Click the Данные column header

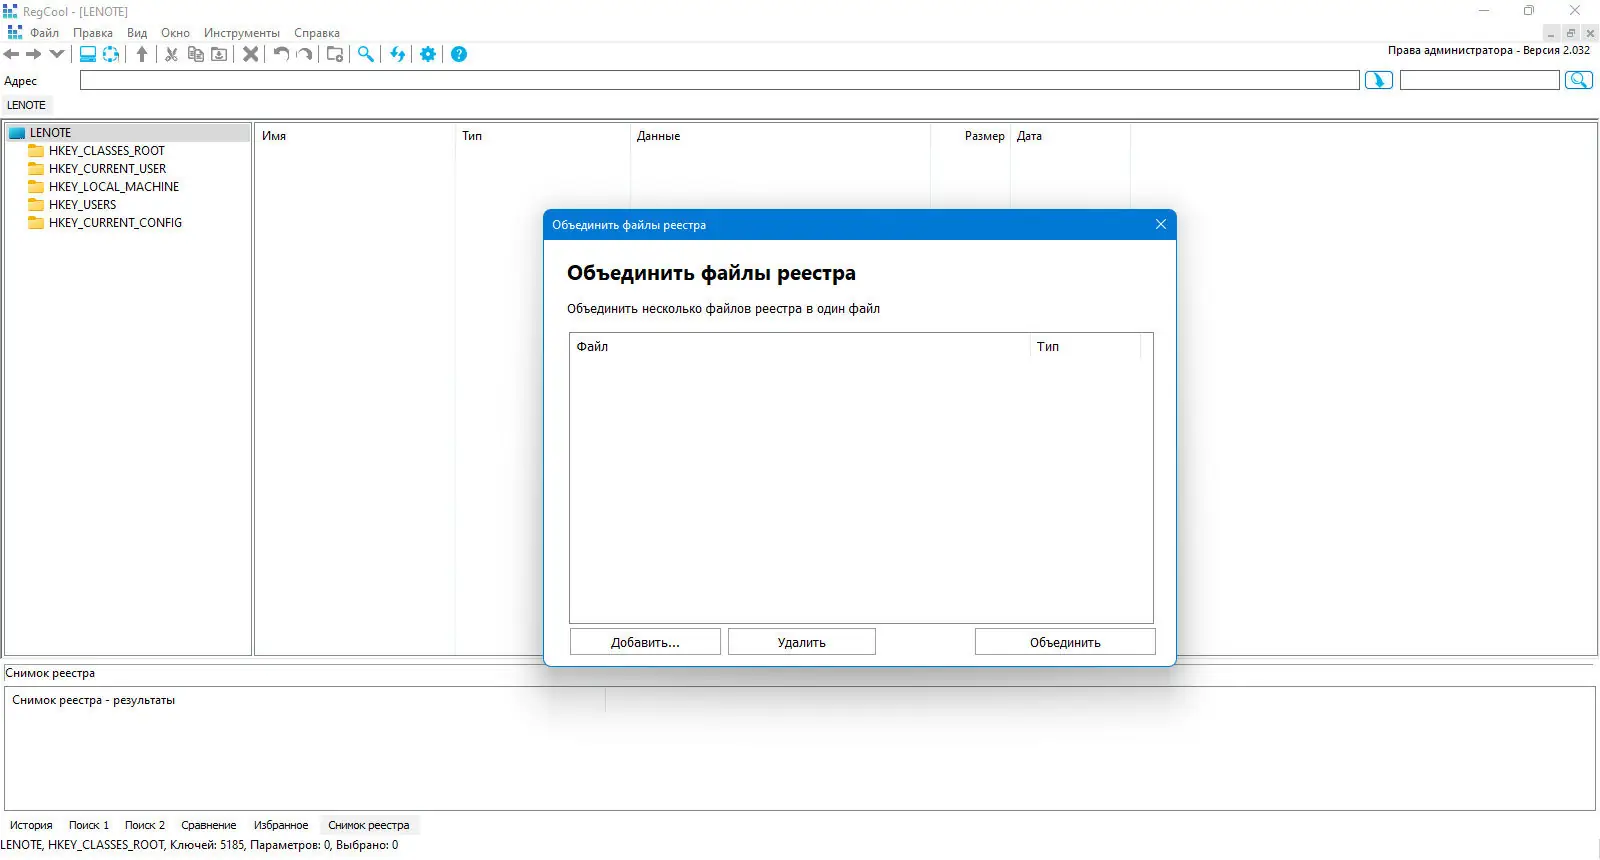pyautogui.click(x=780, y=136)
